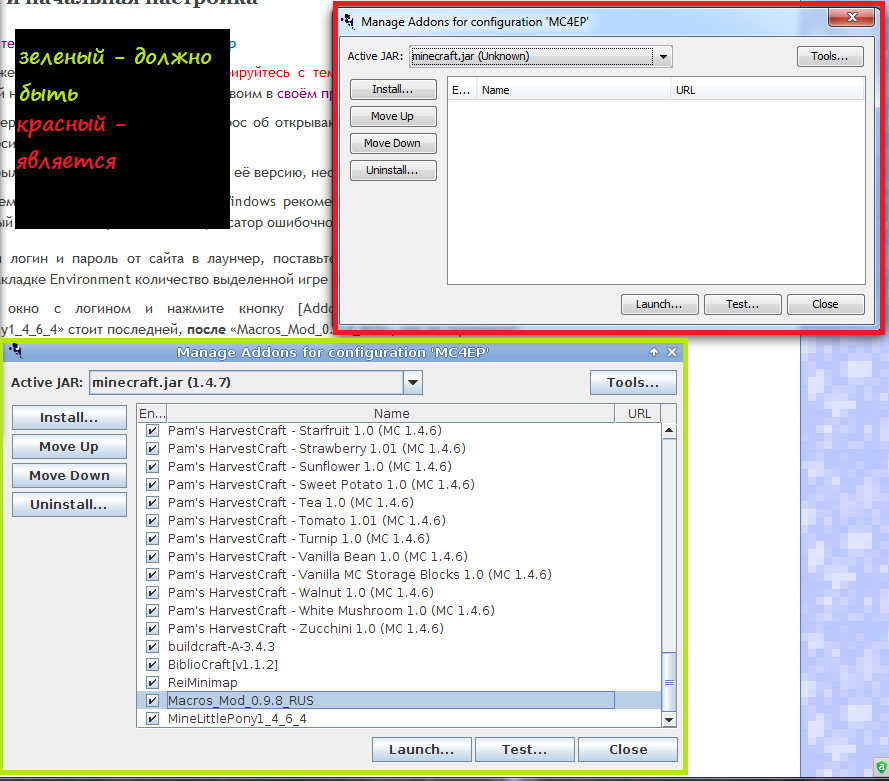Click URL column header in lower addon list
The height and width of the screenshot is (781, 889).
pos(639,414)
